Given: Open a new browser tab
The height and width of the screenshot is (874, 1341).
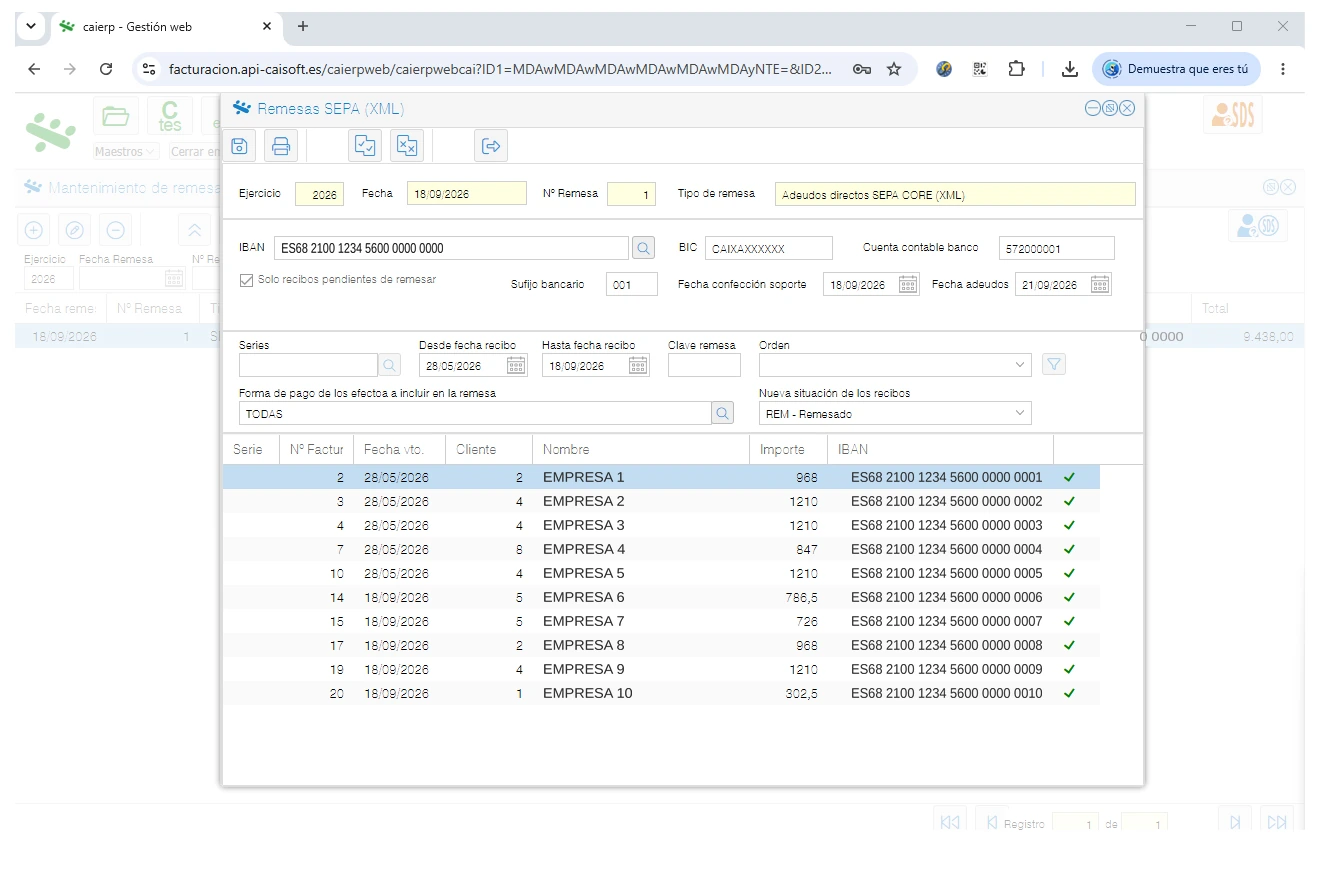Looking at the screenshot, I should tap(303, 26).
